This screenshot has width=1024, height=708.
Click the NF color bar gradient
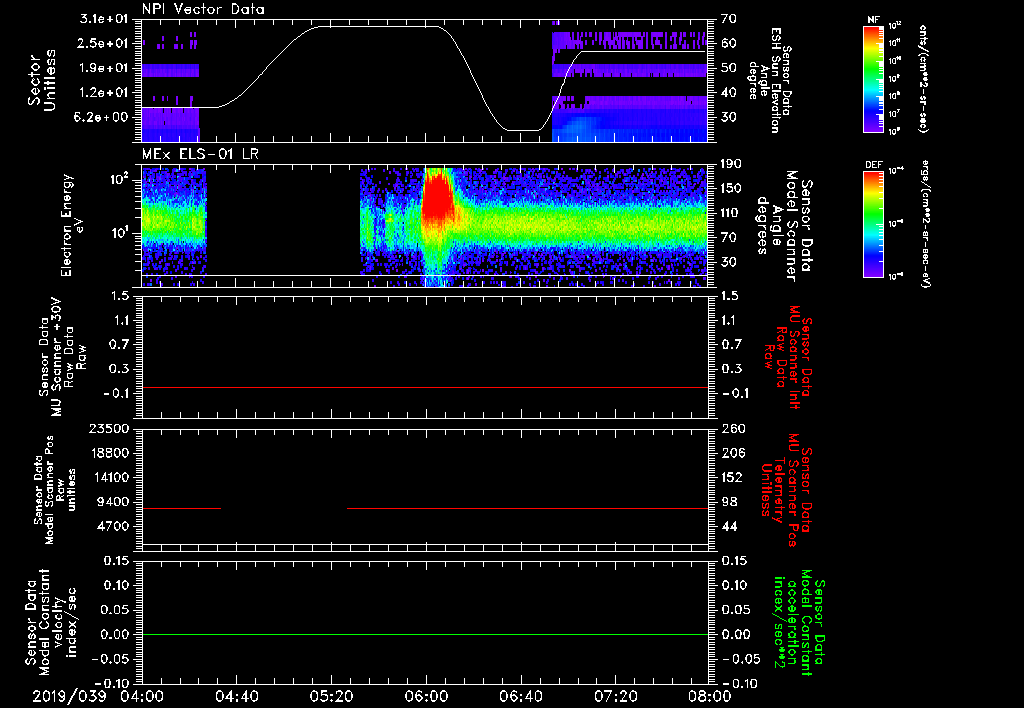[x=873, y=78]
